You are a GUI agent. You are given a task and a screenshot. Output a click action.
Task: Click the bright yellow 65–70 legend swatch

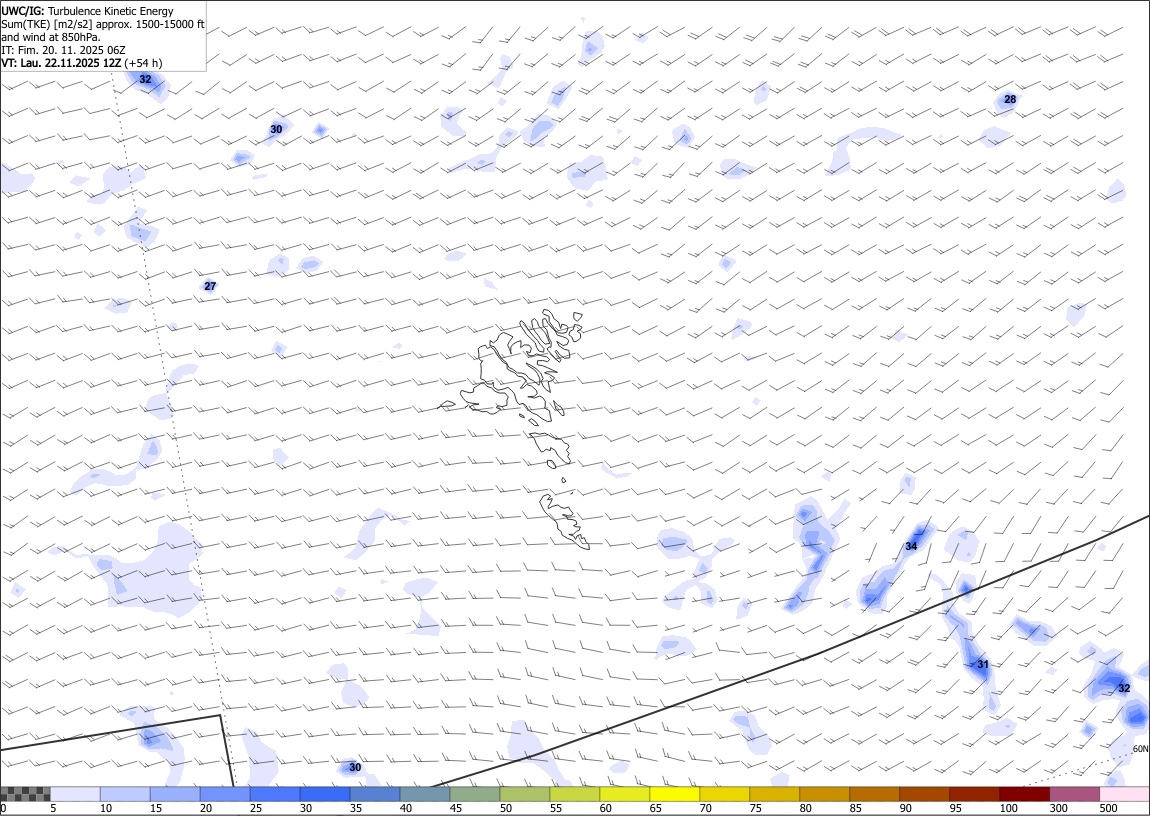tap(674, 794)
